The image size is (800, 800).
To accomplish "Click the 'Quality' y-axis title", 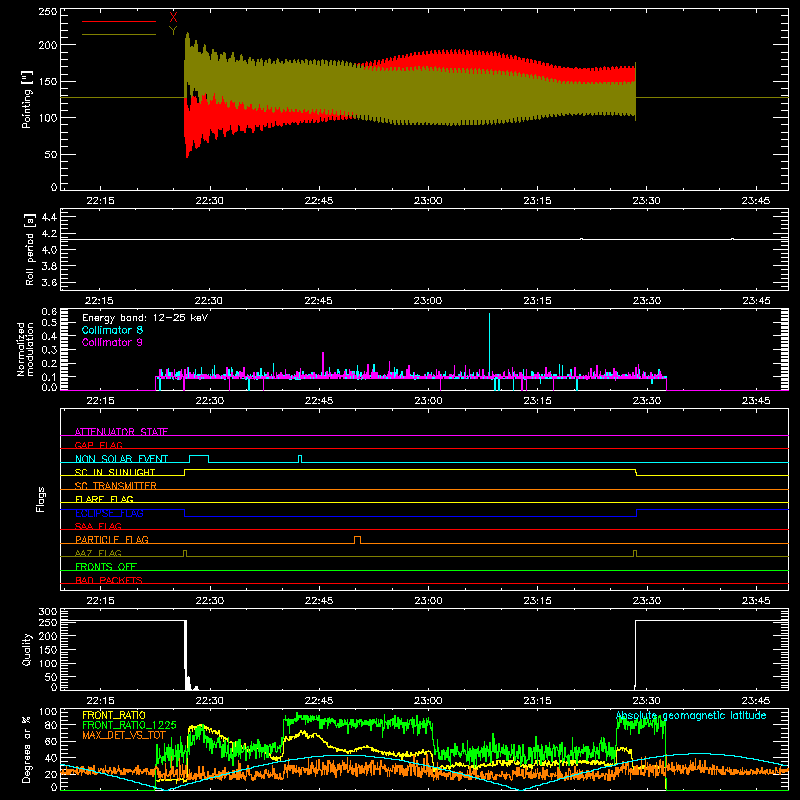I will 27,649.
